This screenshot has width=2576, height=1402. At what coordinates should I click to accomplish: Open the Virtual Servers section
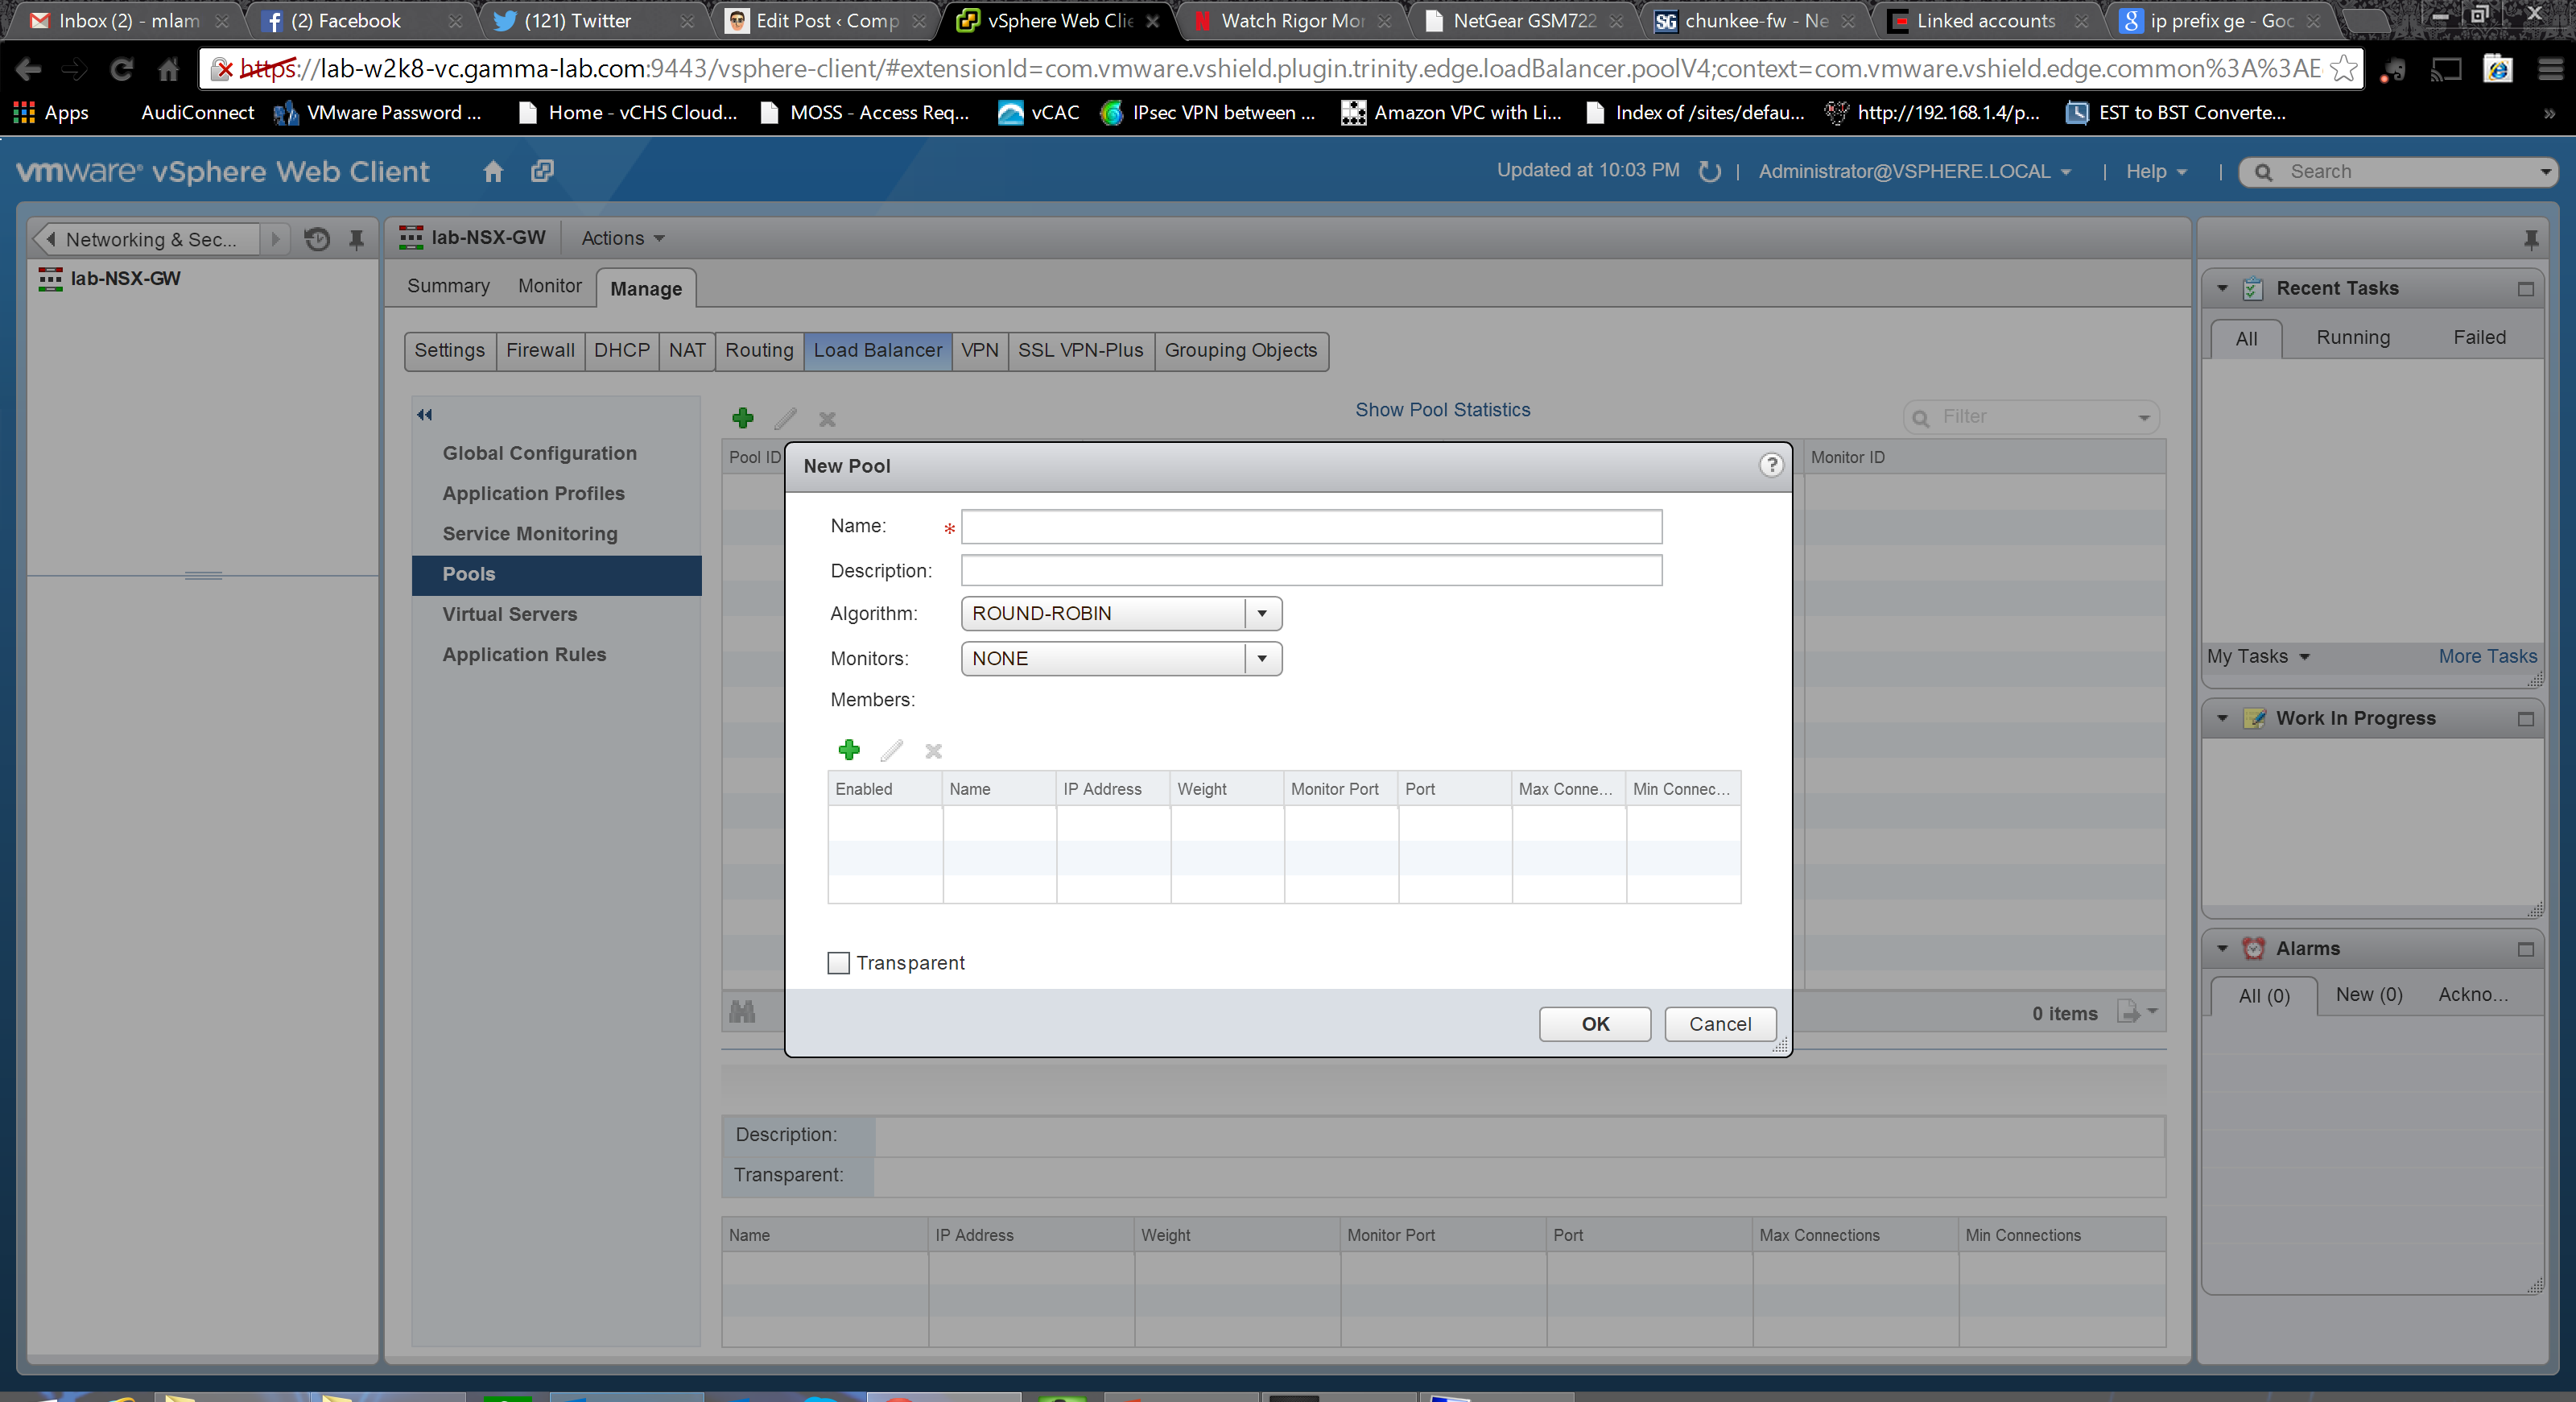(x=509, y=614)
